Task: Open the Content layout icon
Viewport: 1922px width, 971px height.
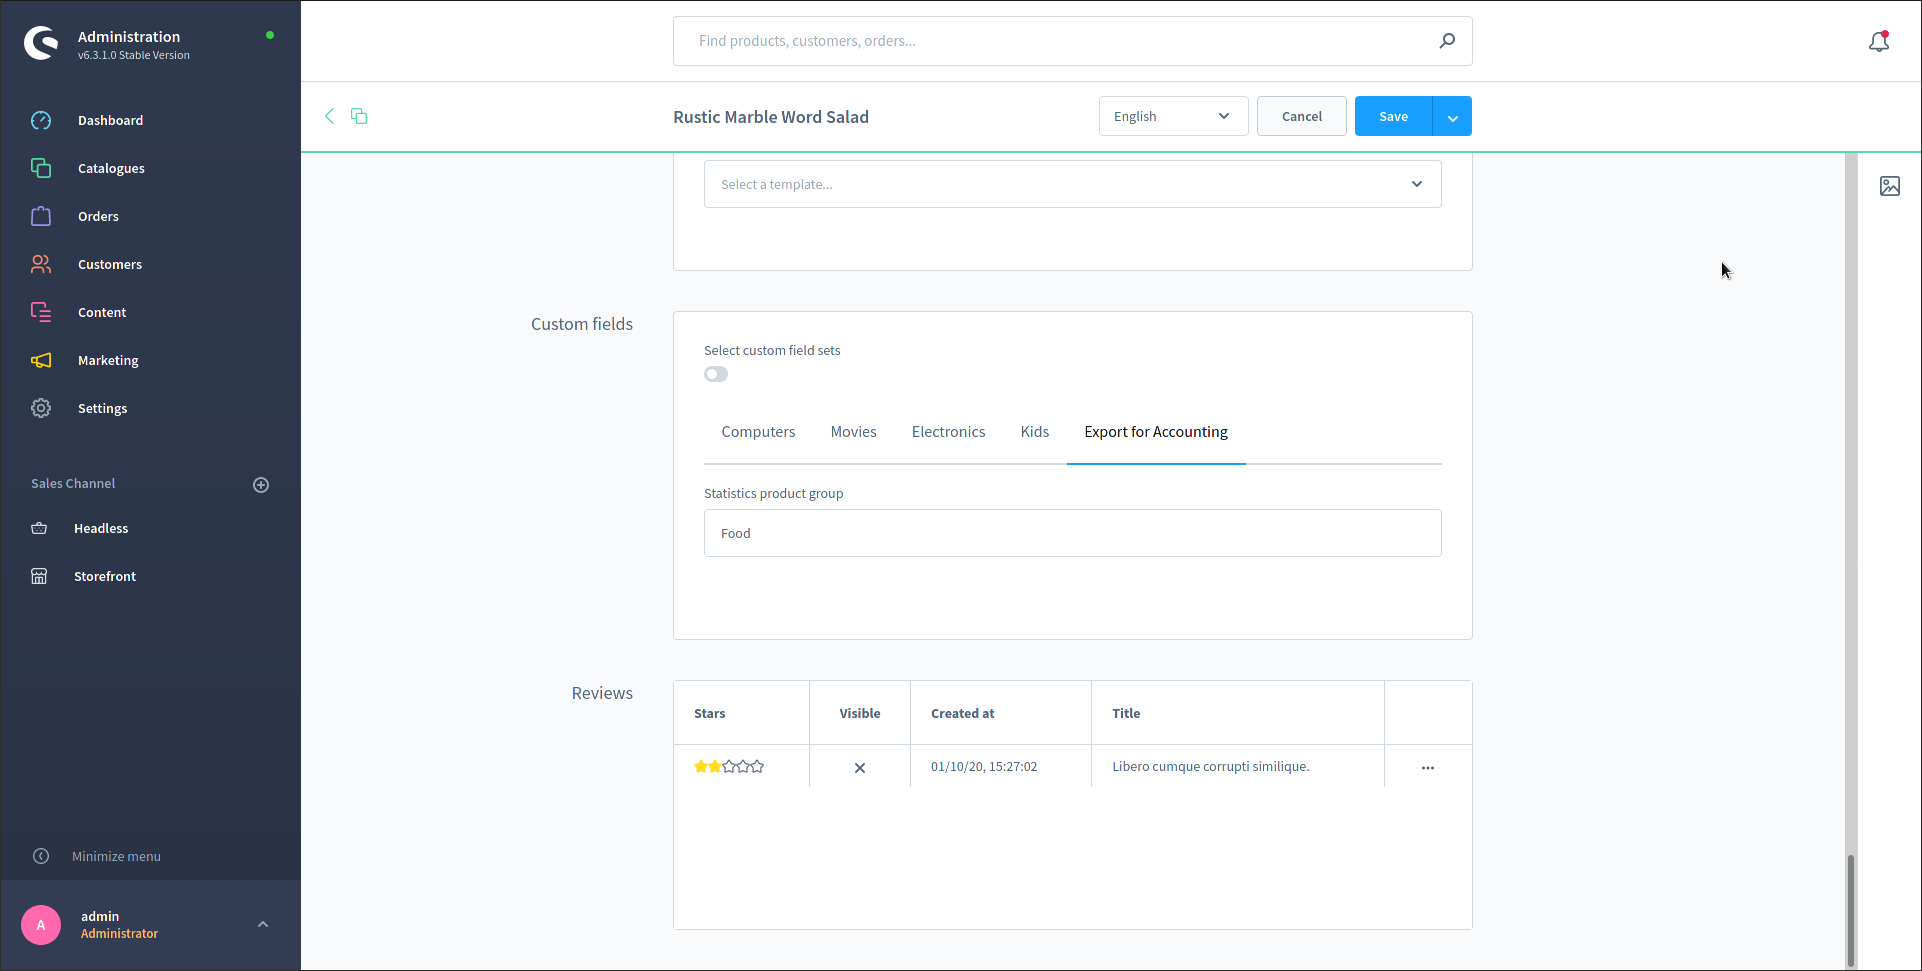Action: [x=41, y=312]
